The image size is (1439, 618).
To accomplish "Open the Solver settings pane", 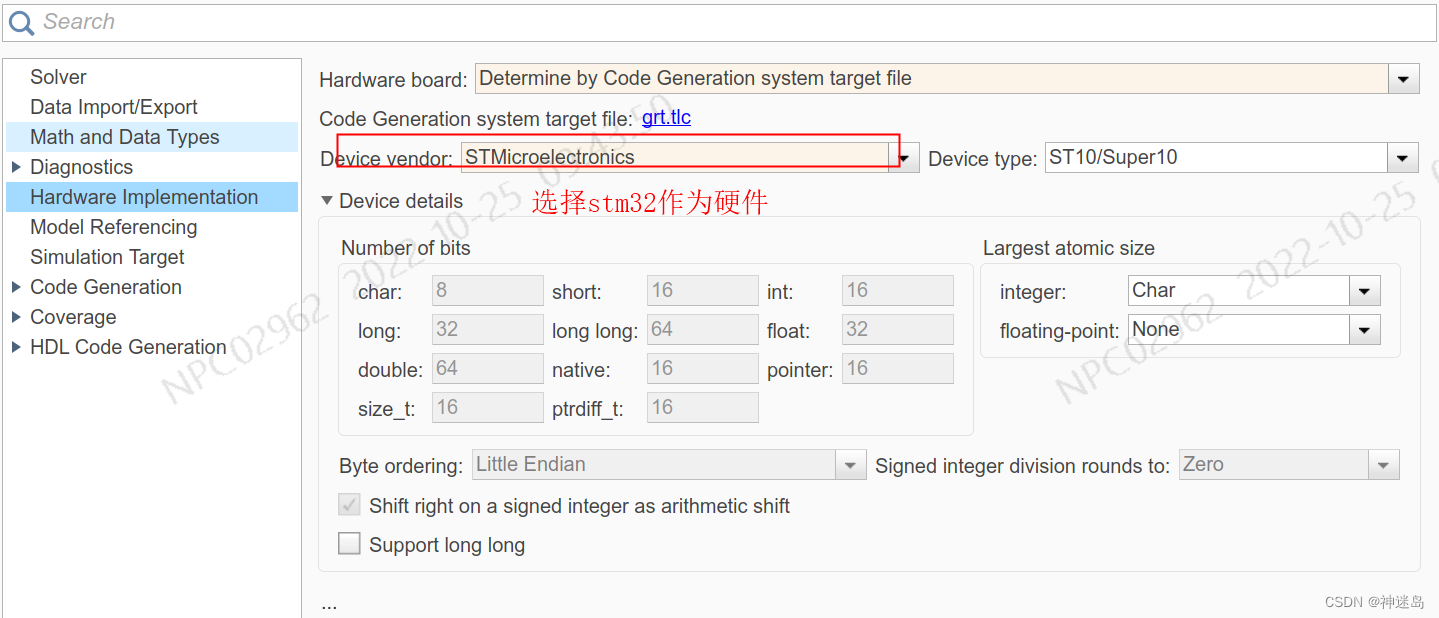I will point(58,77).
